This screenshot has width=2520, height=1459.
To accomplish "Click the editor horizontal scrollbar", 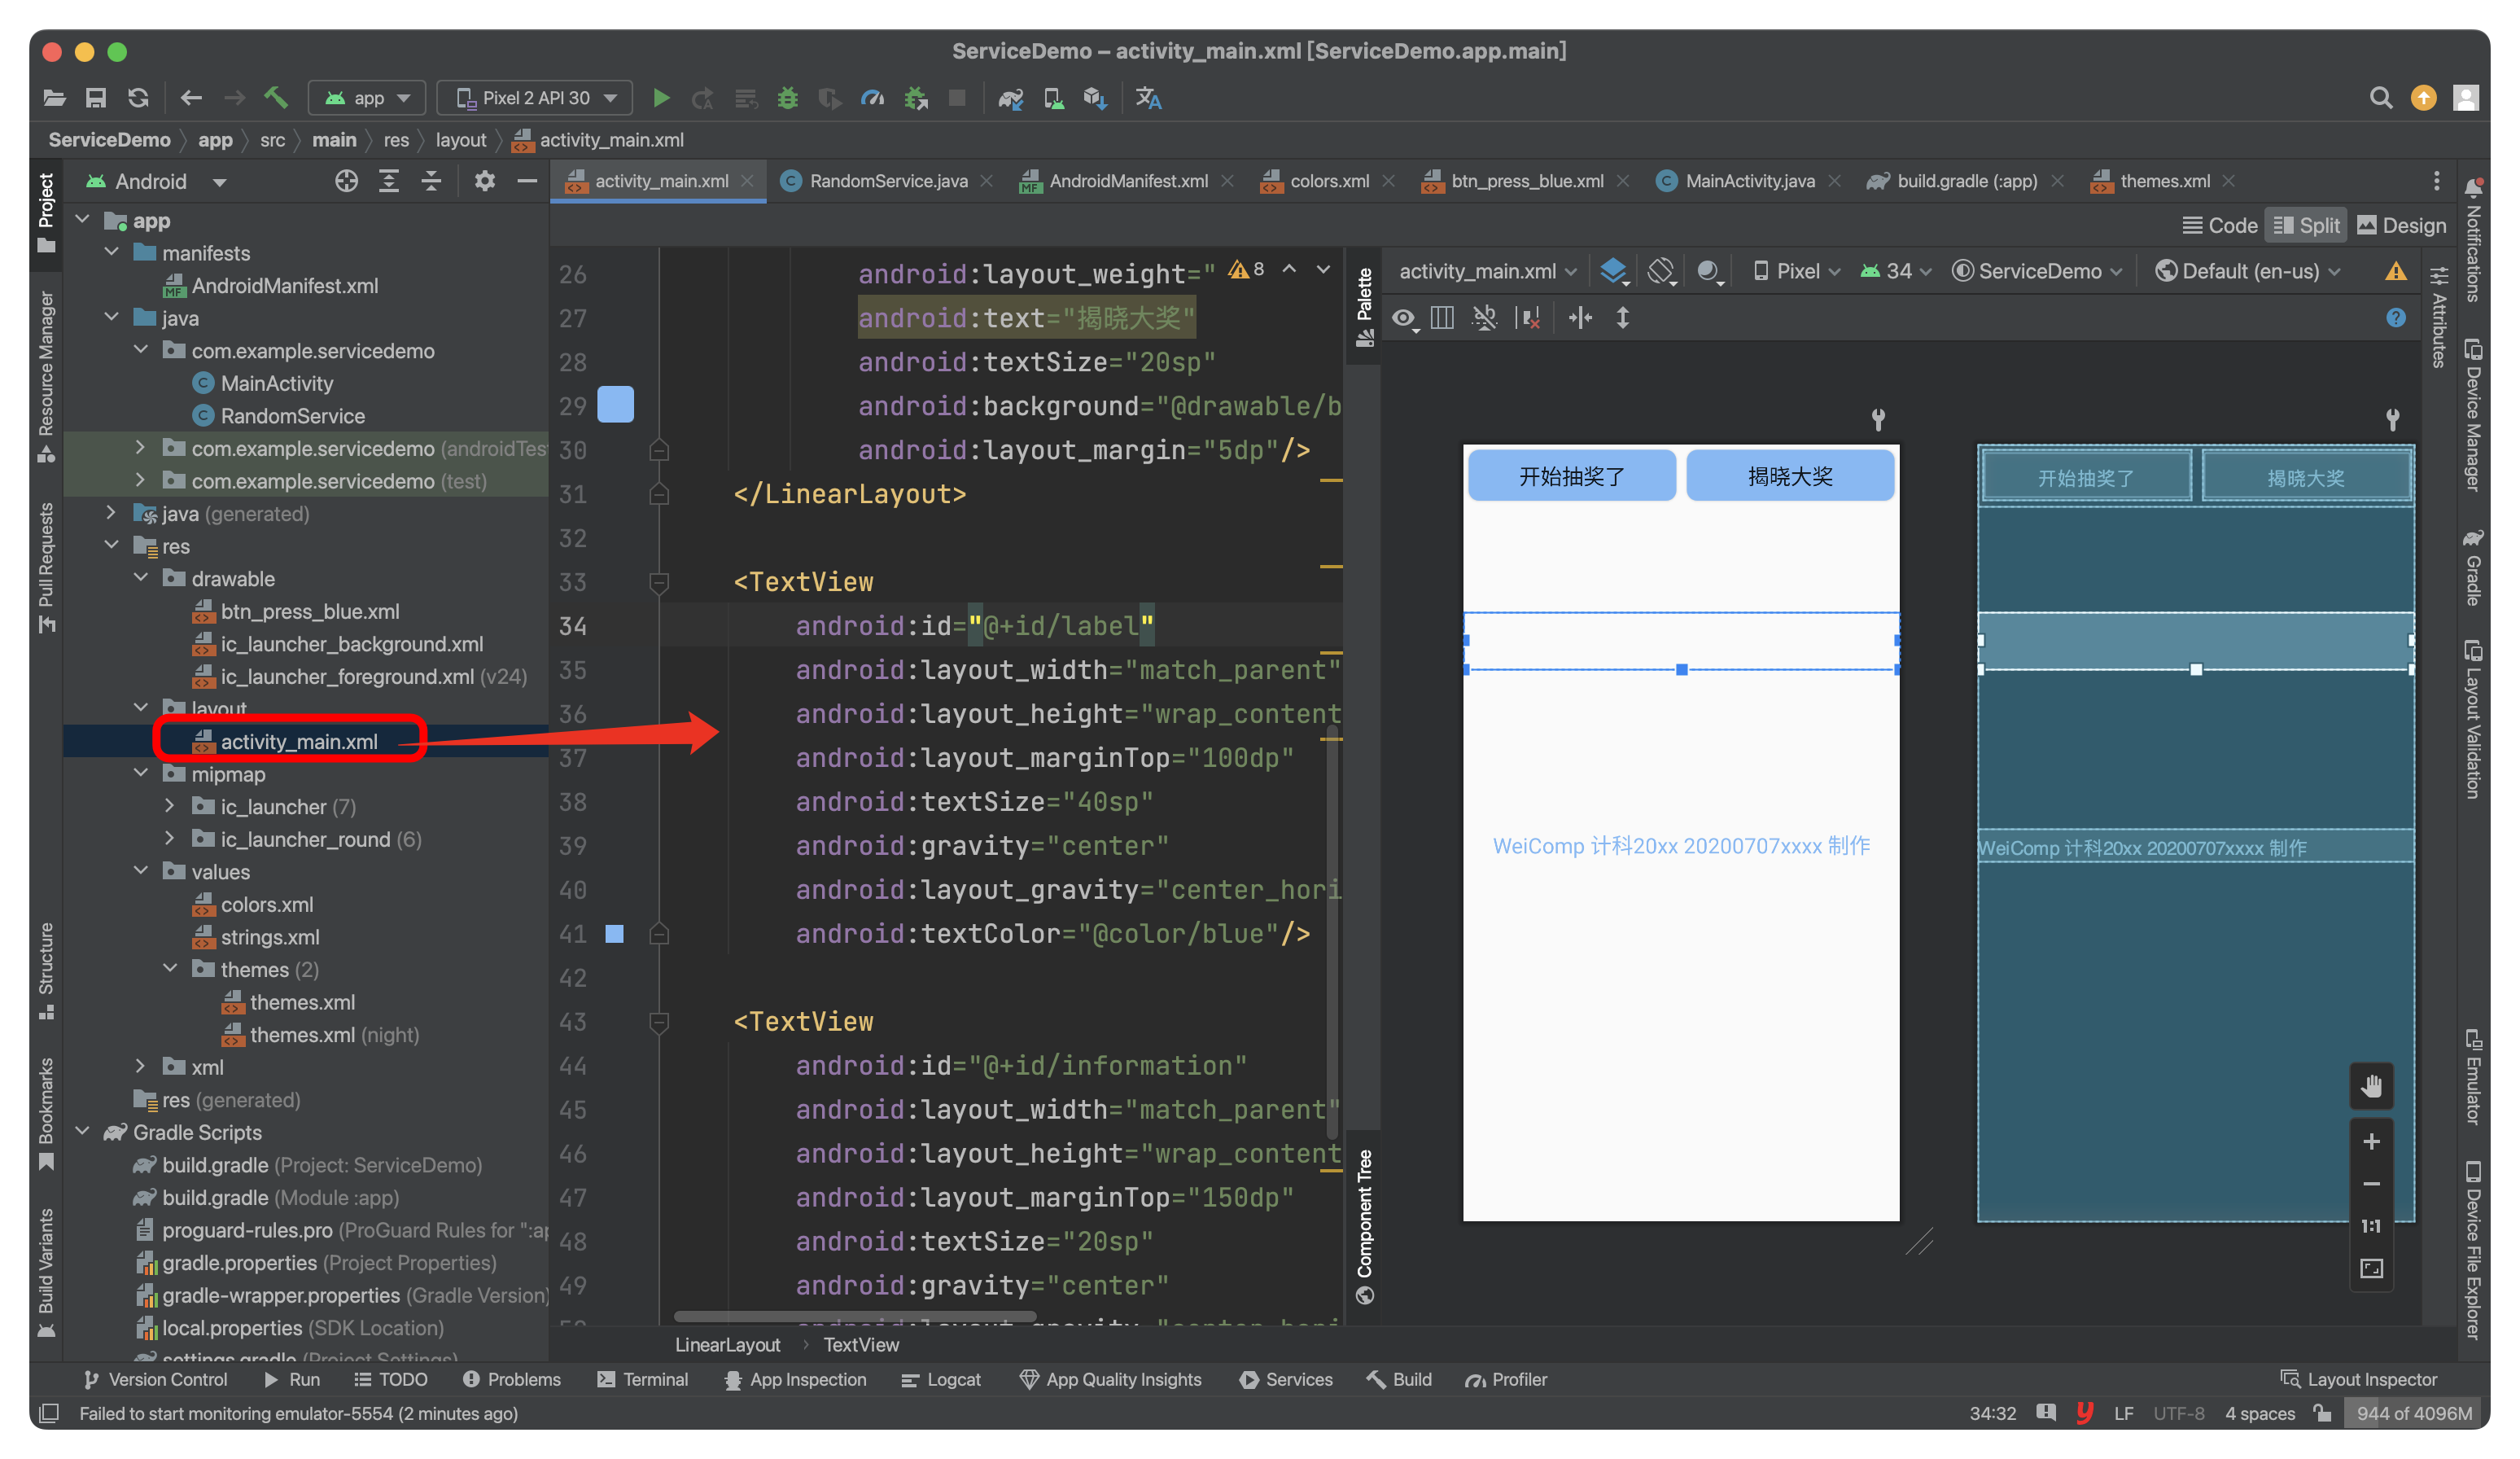I will [x=855, y=1316].
